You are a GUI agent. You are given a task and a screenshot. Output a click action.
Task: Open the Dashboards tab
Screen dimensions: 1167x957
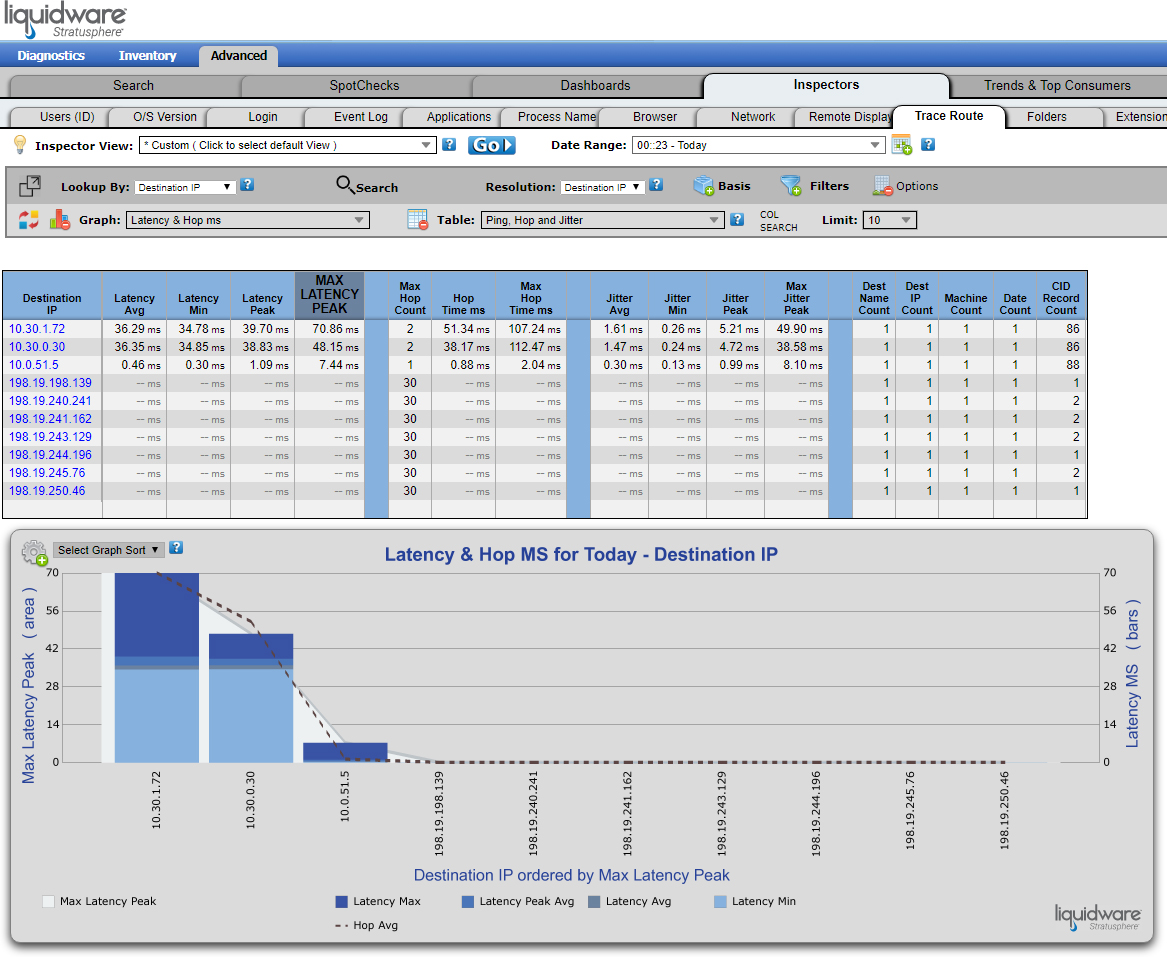tap(595, 86)
